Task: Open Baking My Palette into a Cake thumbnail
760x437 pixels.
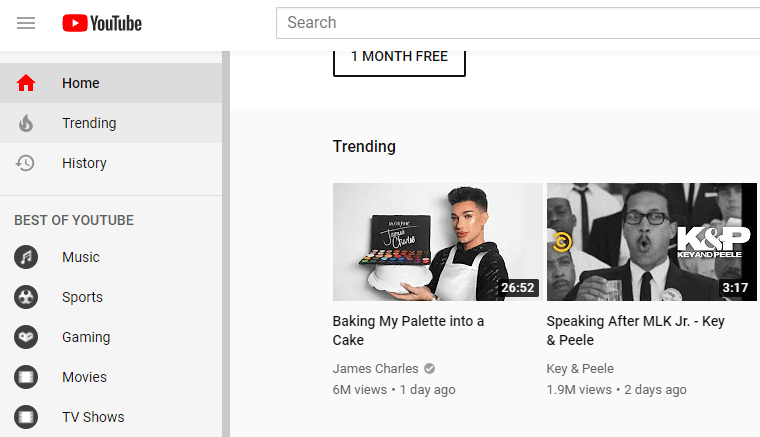Action: tap(437, 242)
